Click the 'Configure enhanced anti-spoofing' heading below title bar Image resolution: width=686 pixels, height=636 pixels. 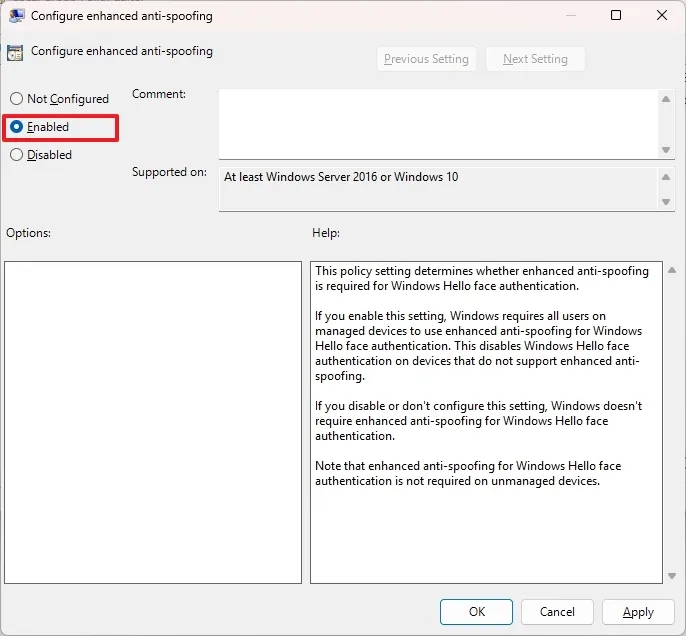(x=122, y=51)
